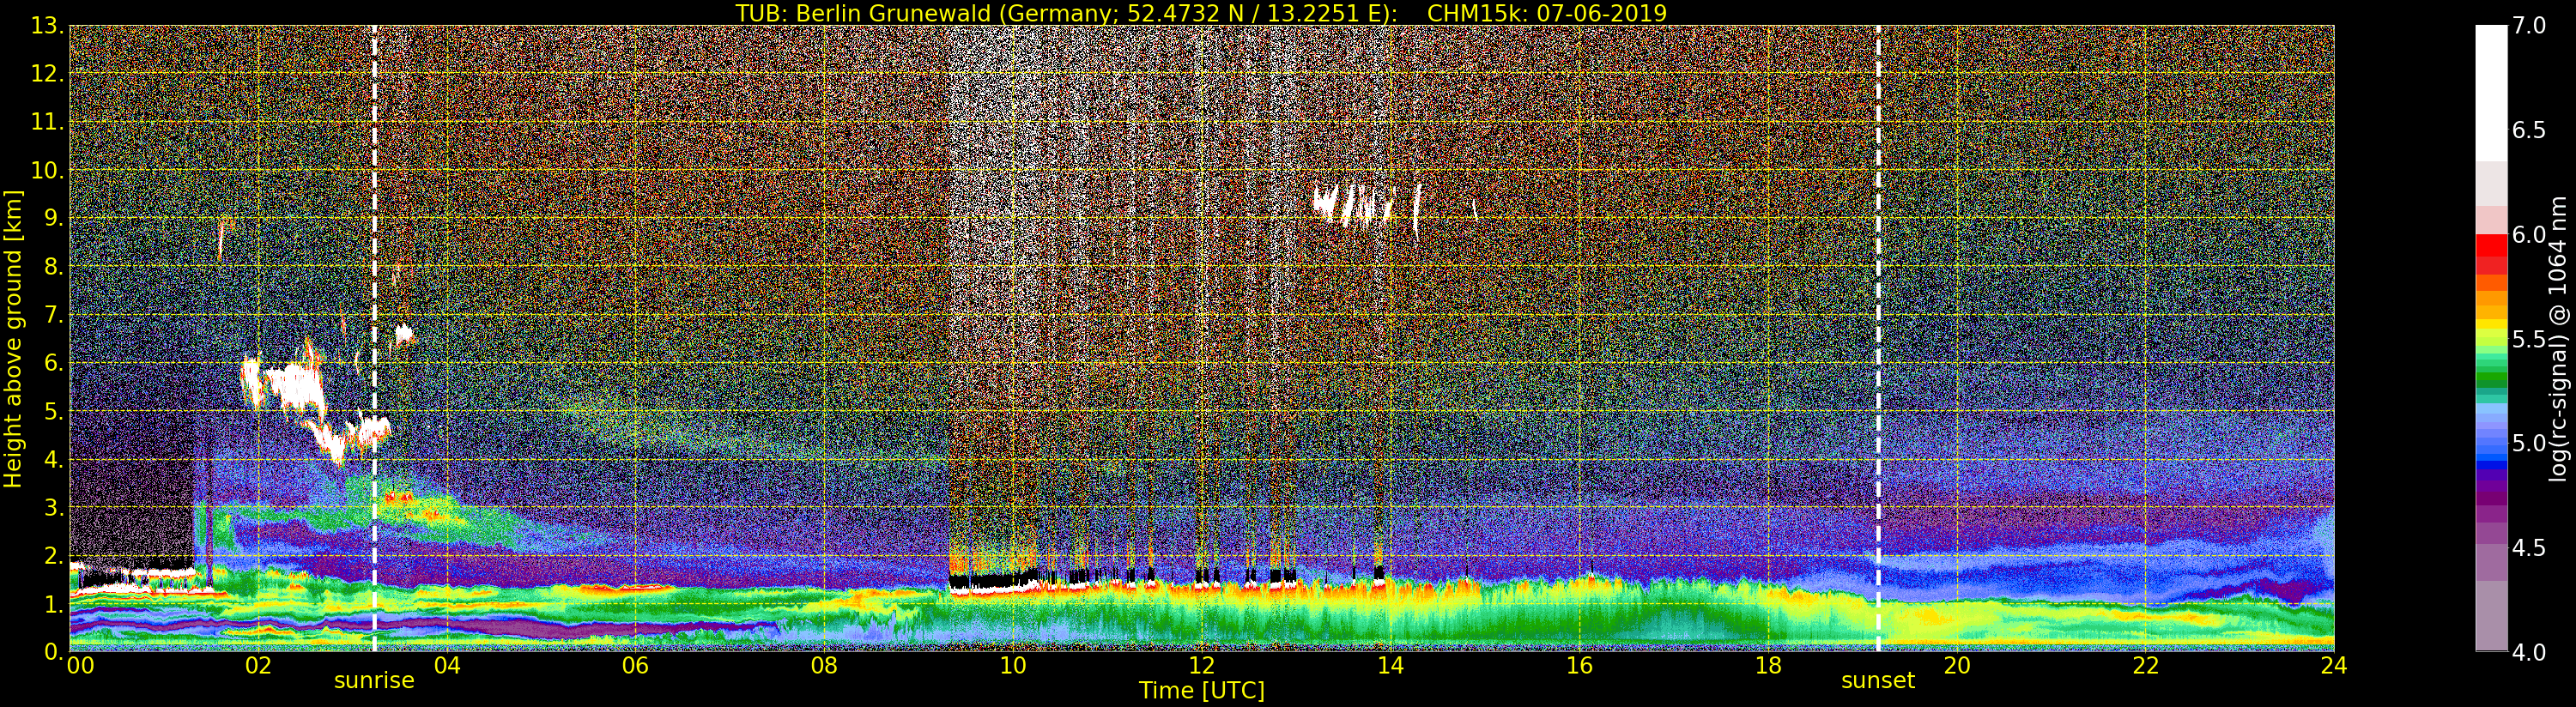Click the 'Height above ground [km]' axis label
The height and width of the screenshot is (707, 2576).
point(13,339)
